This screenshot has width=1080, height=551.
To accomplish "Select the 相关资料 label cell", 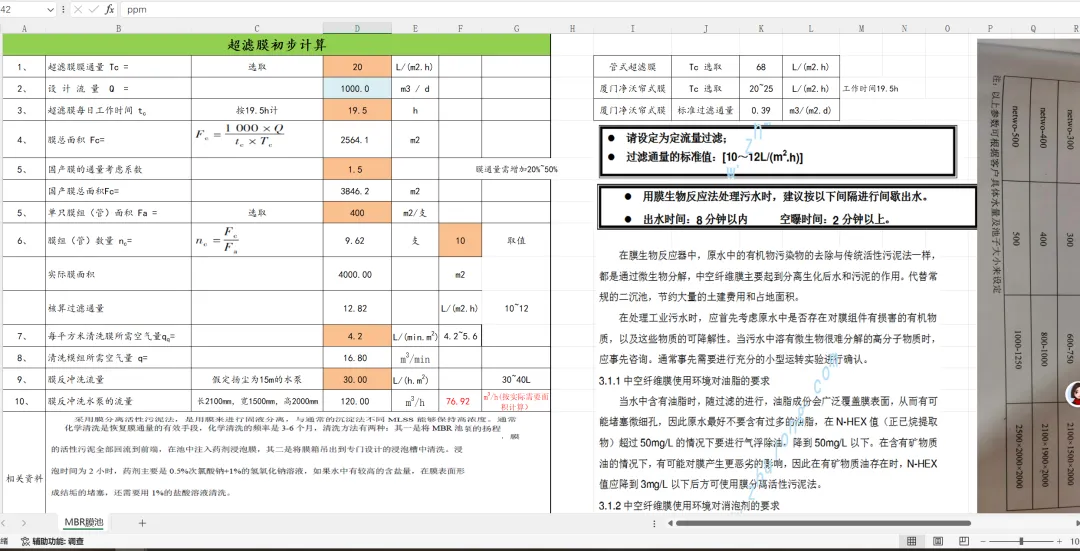I will point(24,478).
